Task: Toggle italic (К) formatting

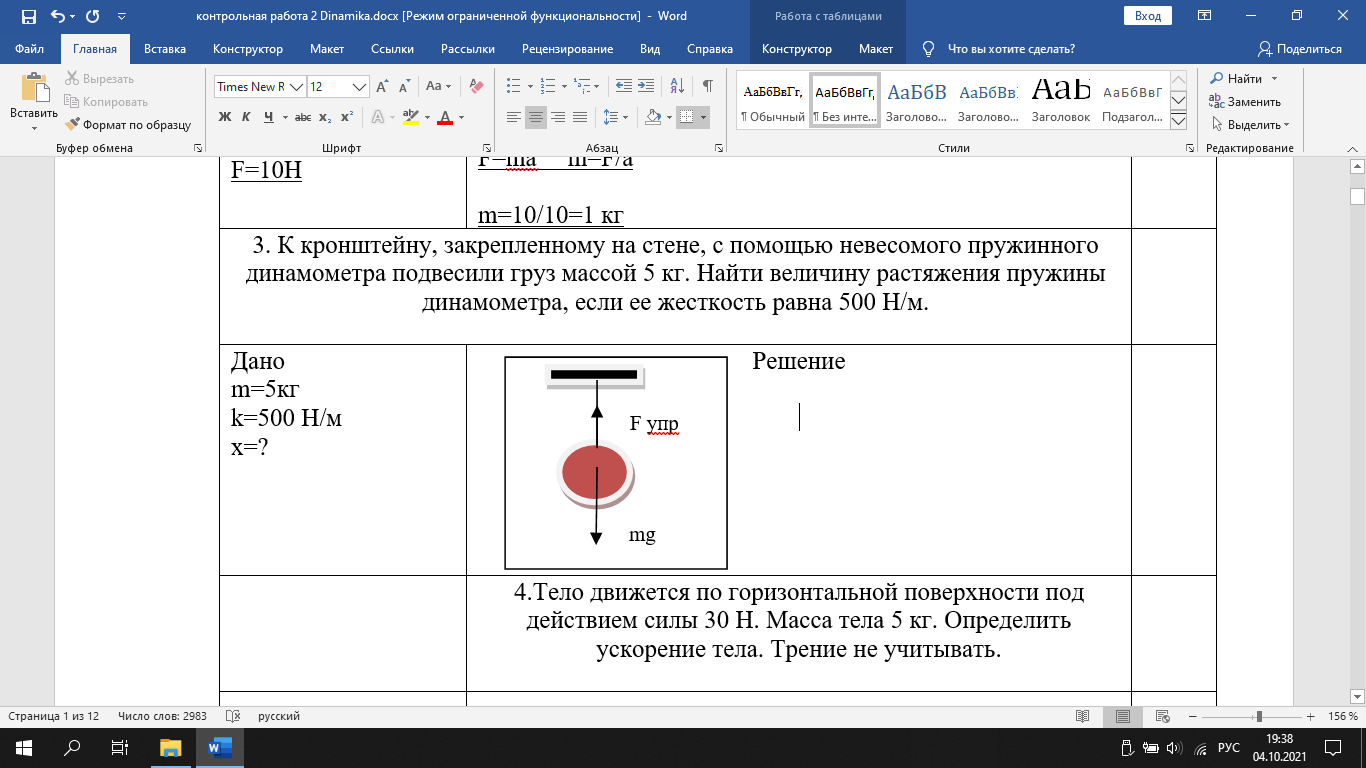Action: [246, 117]
